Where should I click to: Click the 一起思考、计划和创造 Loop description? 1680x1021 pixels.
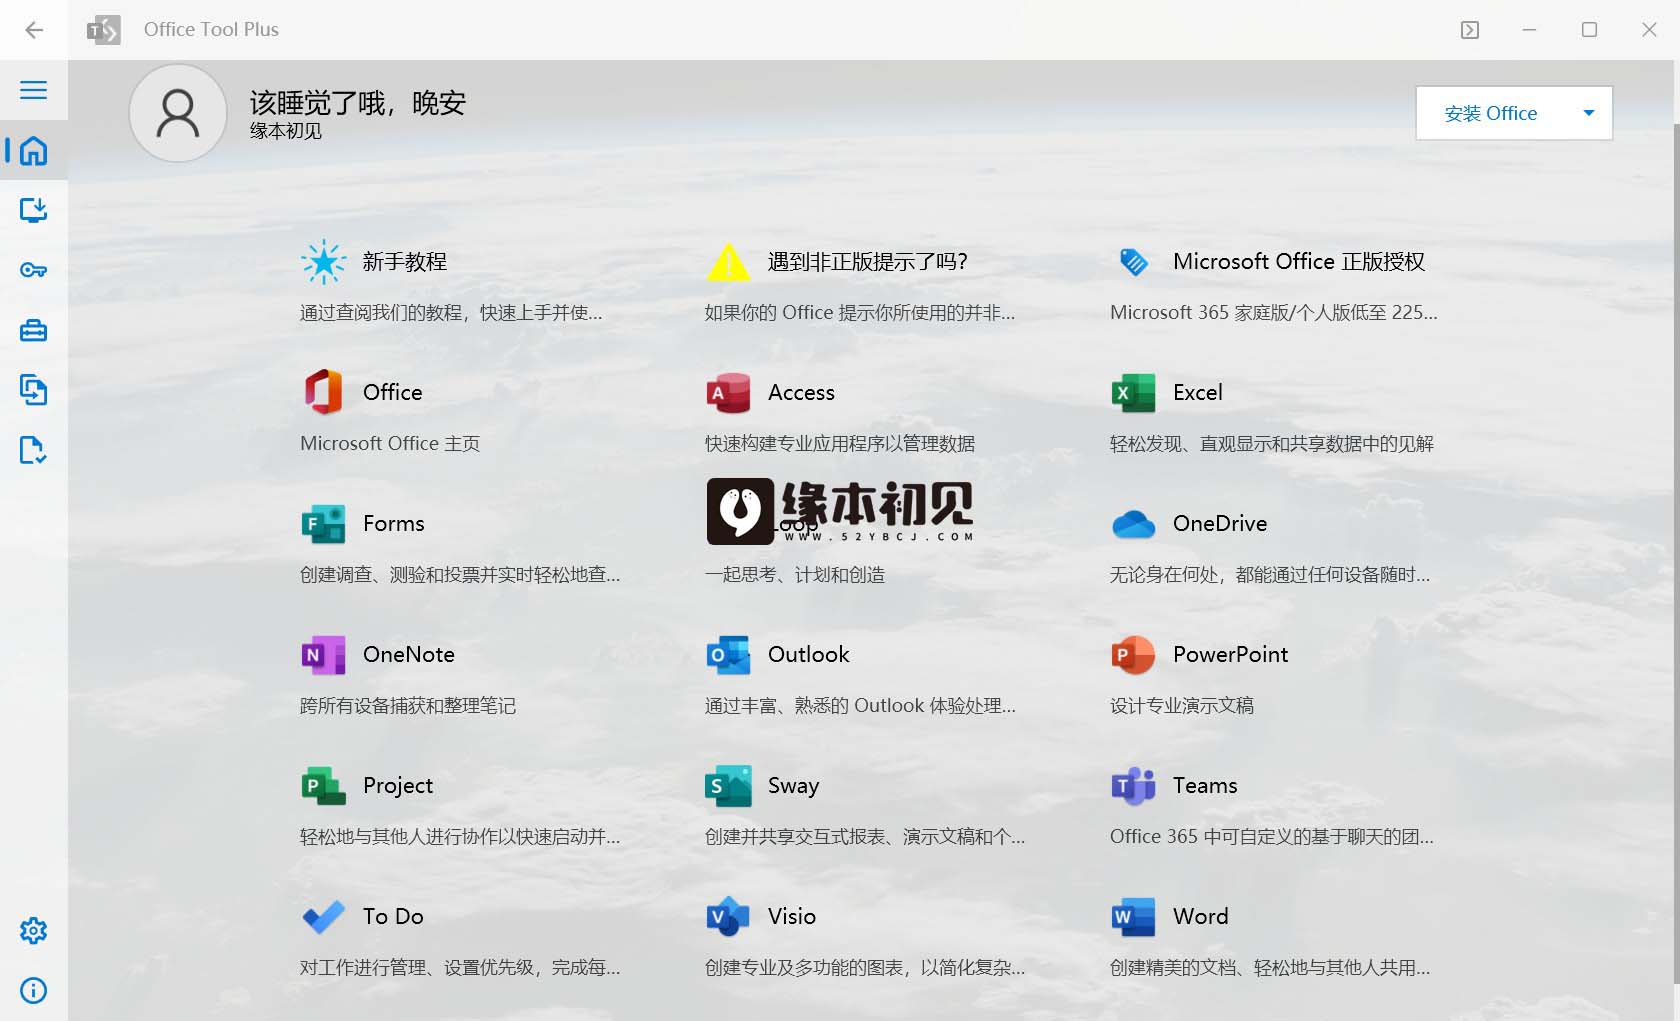(x=795, y=575)
